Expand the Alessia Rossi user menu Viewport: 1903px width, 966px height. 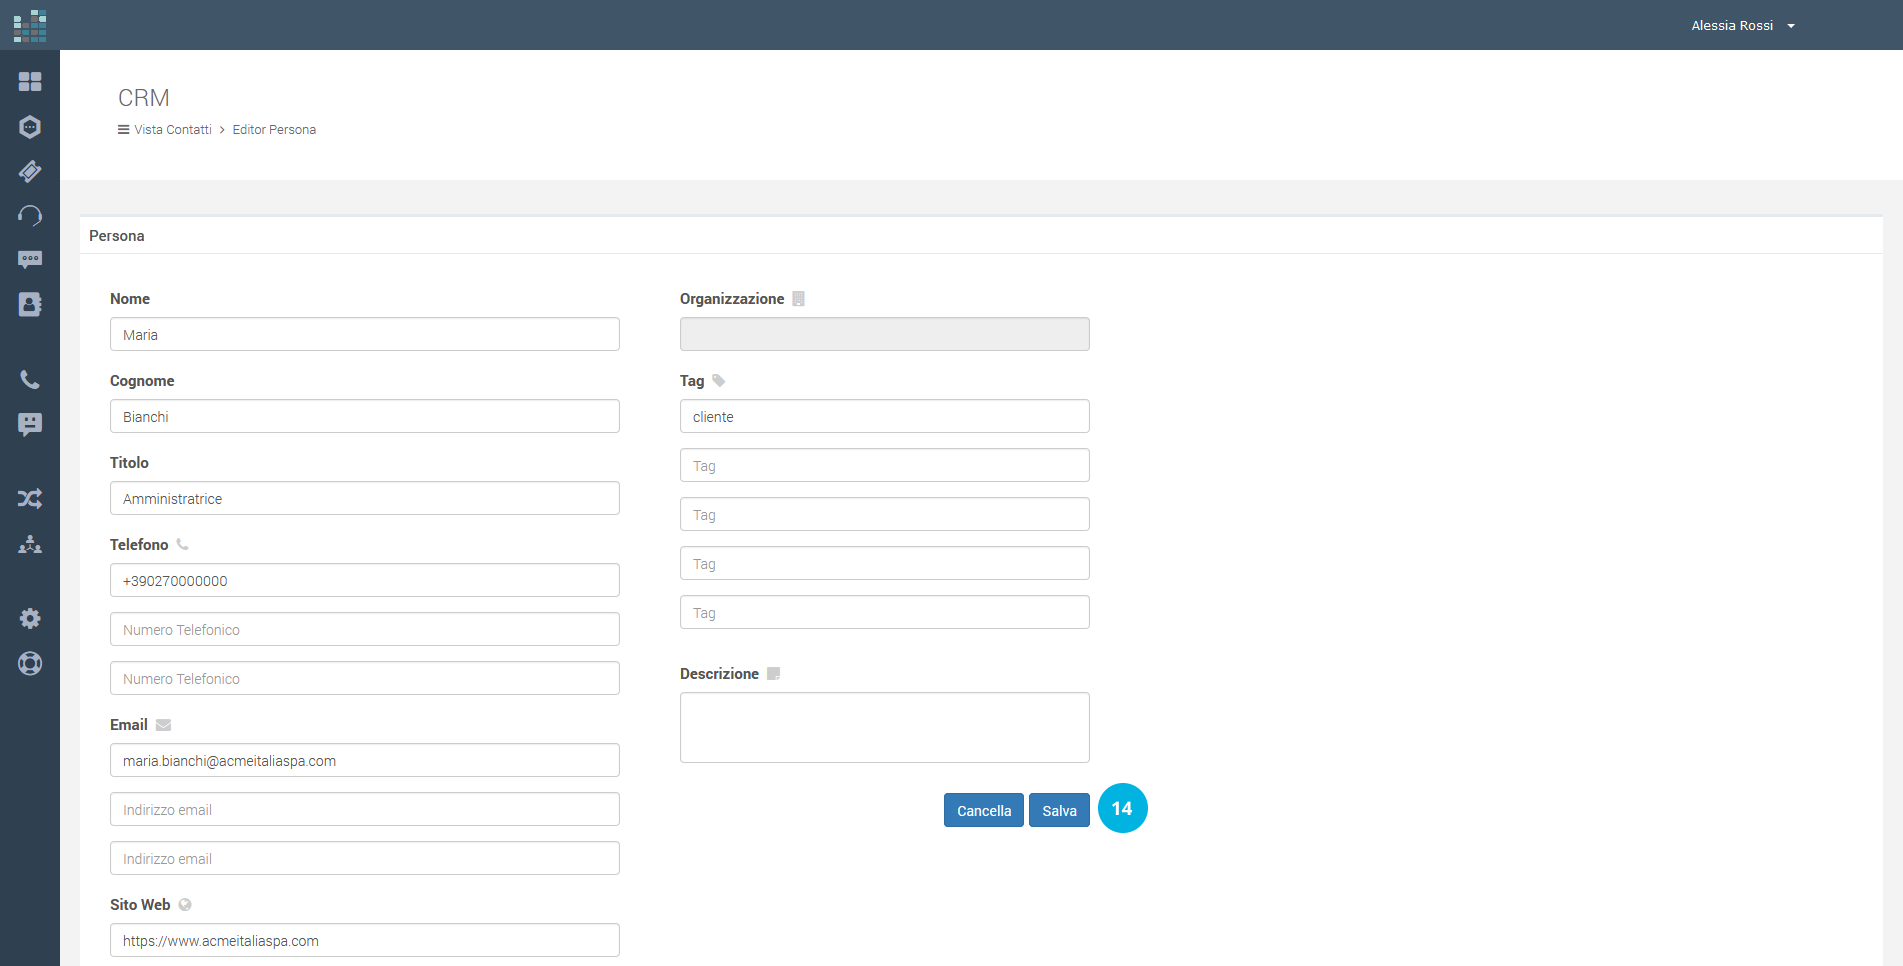(x=1743, y=26)
